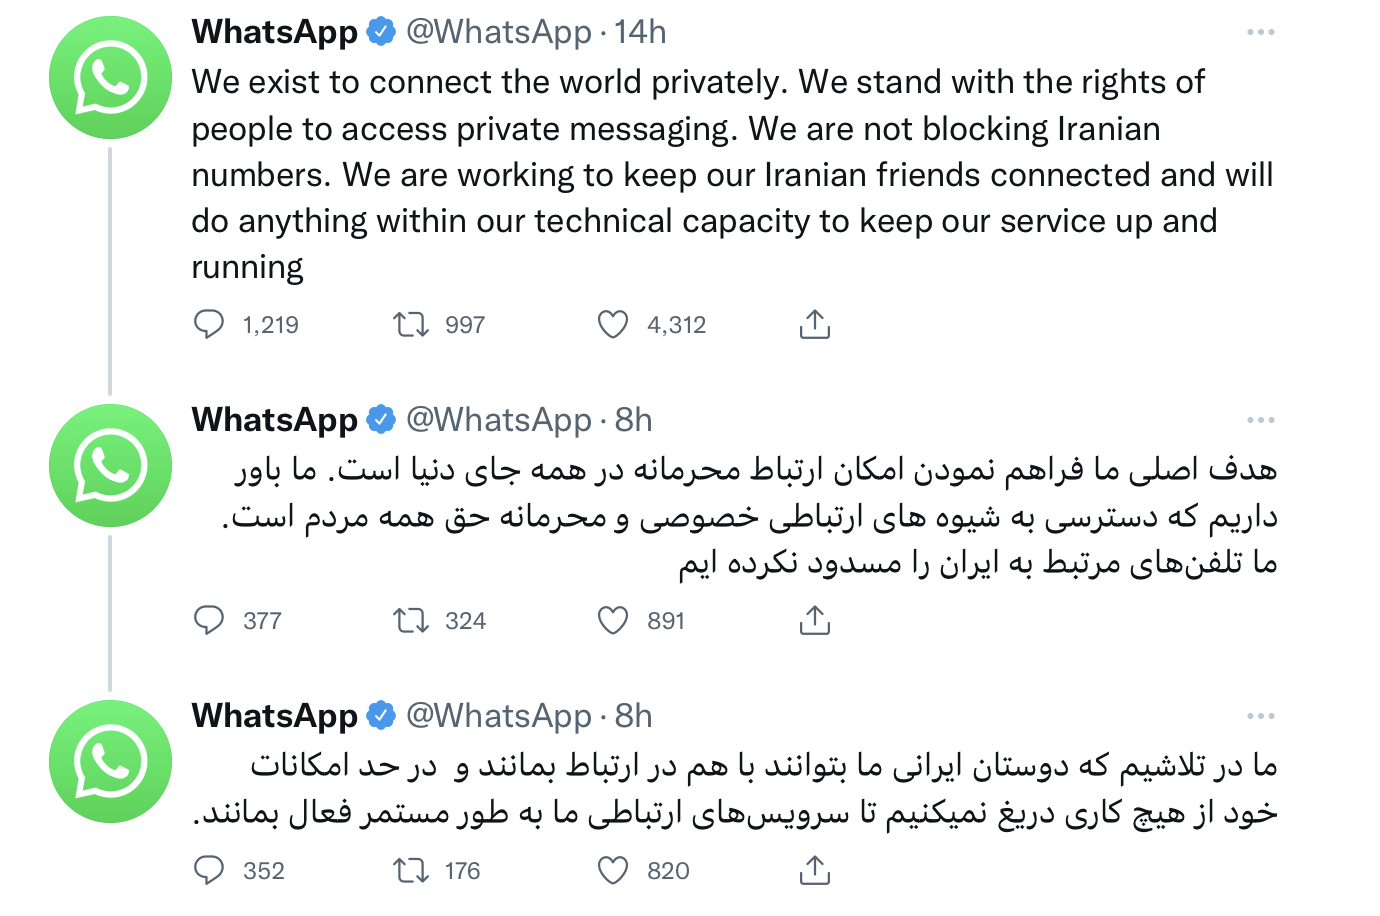The height and width of the screenshot is (916, 1380).
Task: Click the WhatsApp avatar on the bottom tweet
Action: (110, 762)
